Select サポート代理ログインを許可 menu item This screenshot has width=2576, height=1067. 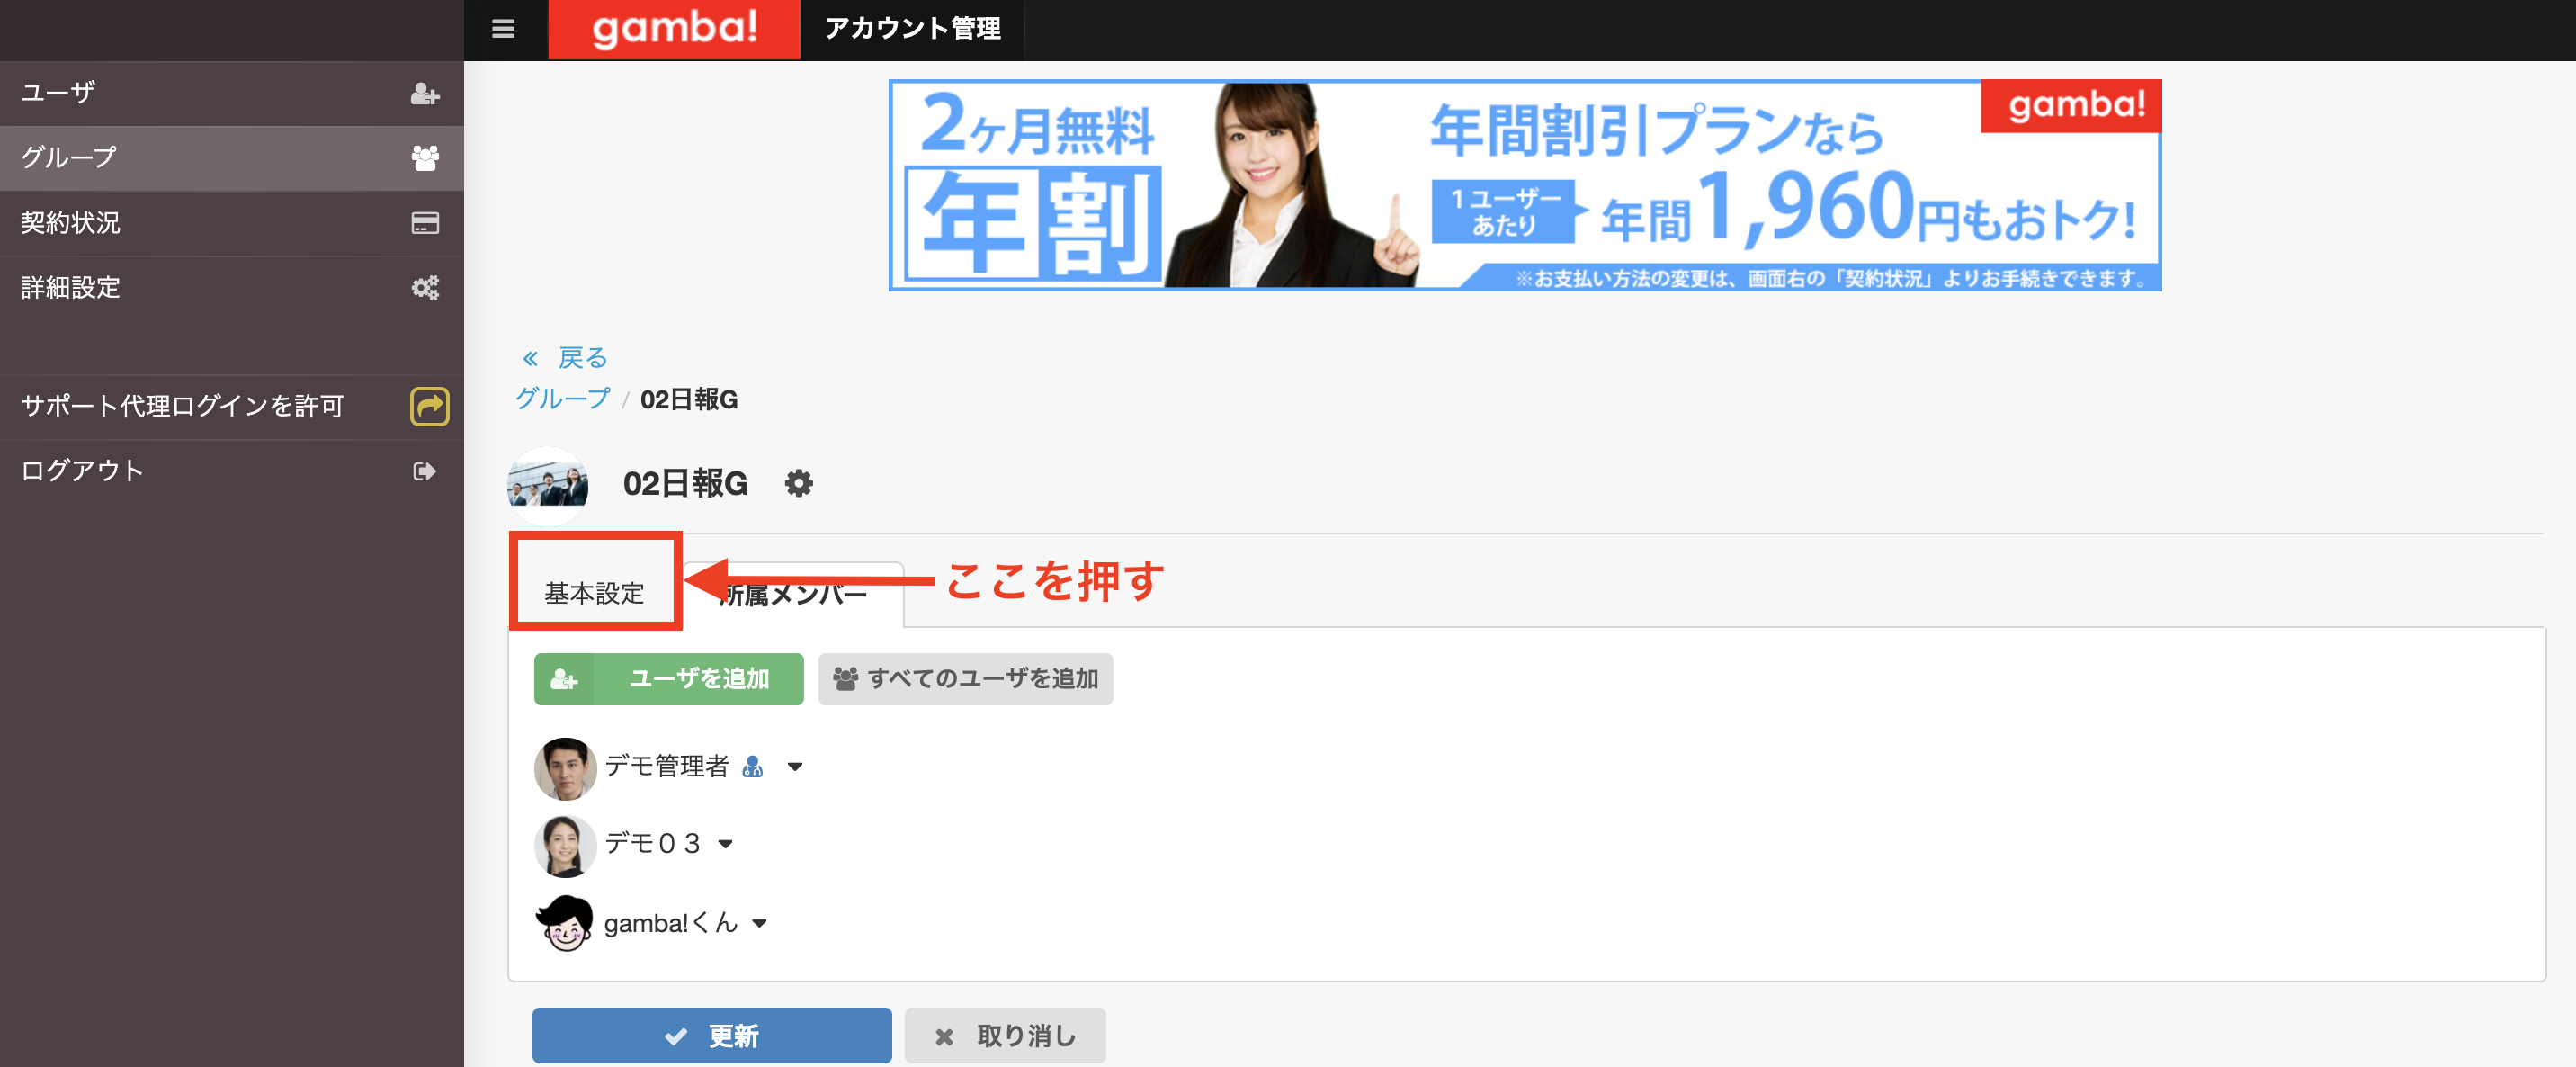pos(232,406)
